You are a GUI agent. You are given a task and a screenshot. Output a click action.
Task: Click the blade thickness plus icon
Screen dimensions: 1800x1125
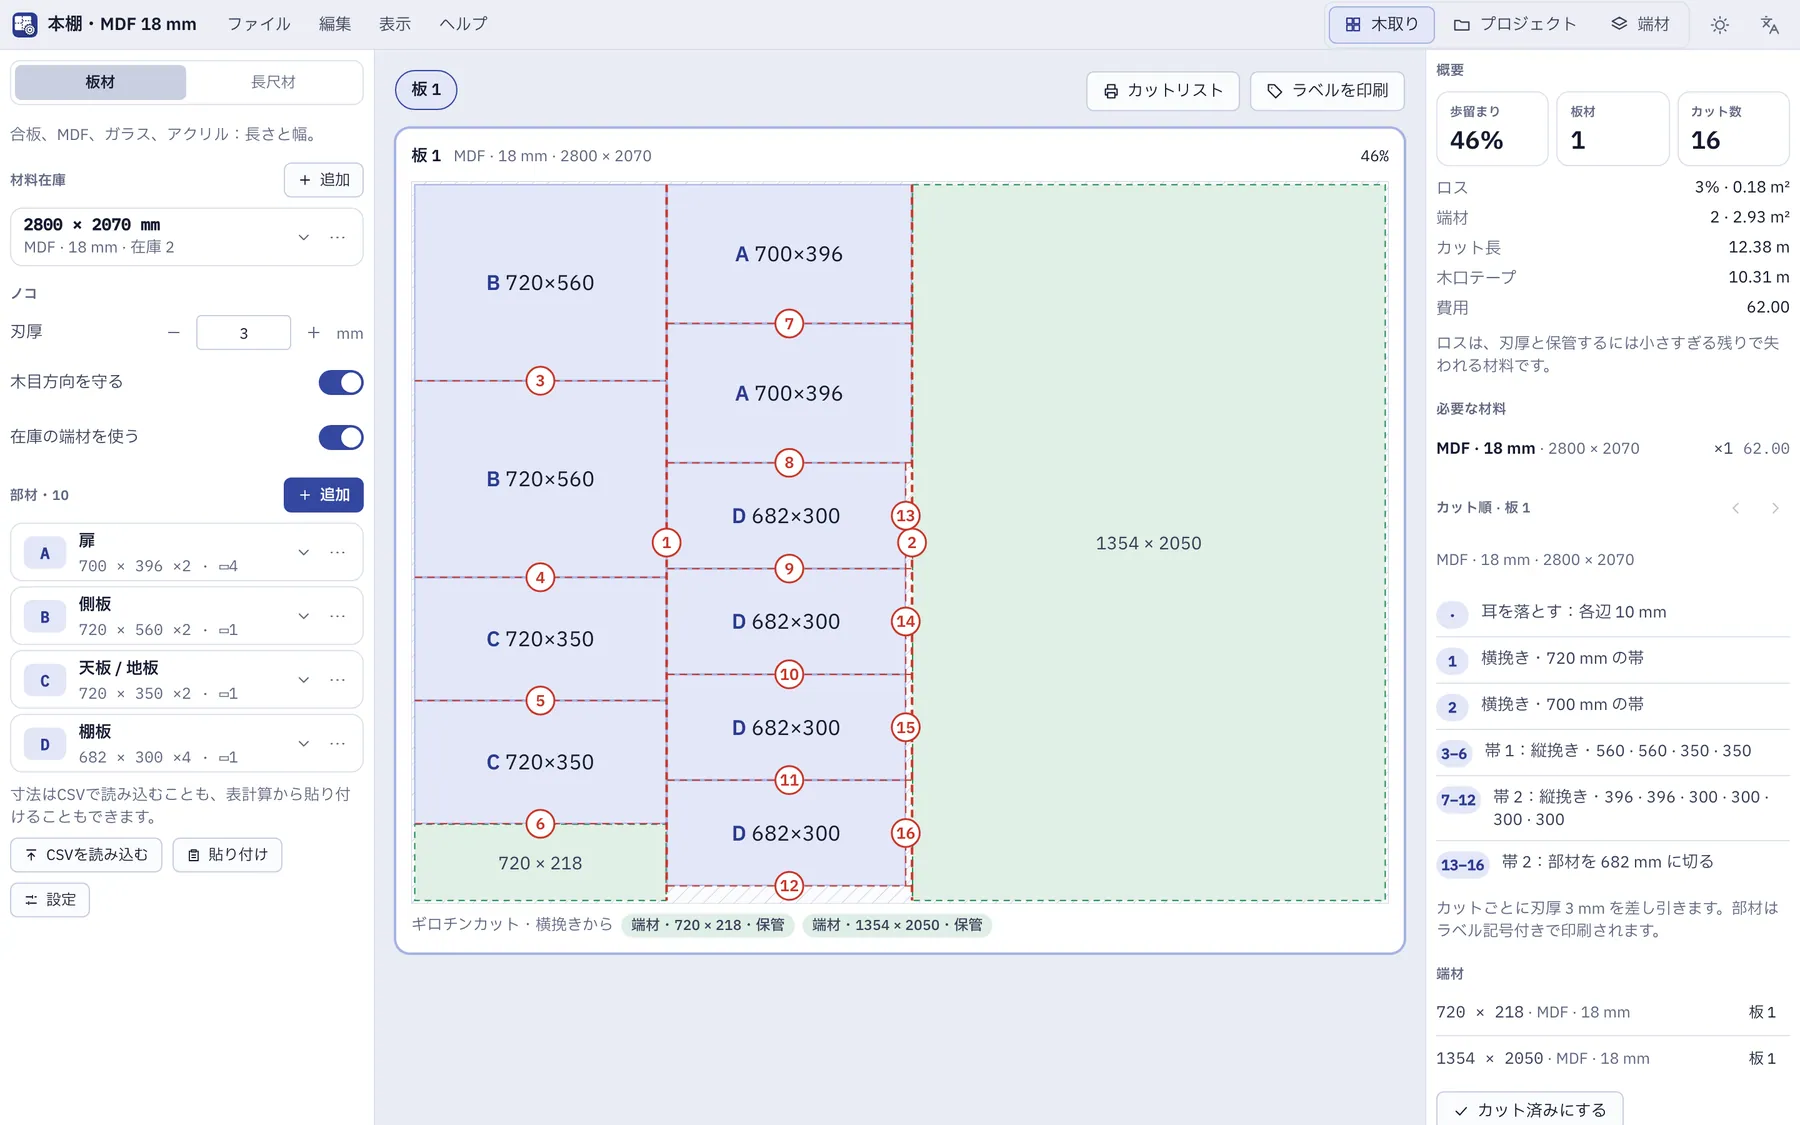coord(314,333)
